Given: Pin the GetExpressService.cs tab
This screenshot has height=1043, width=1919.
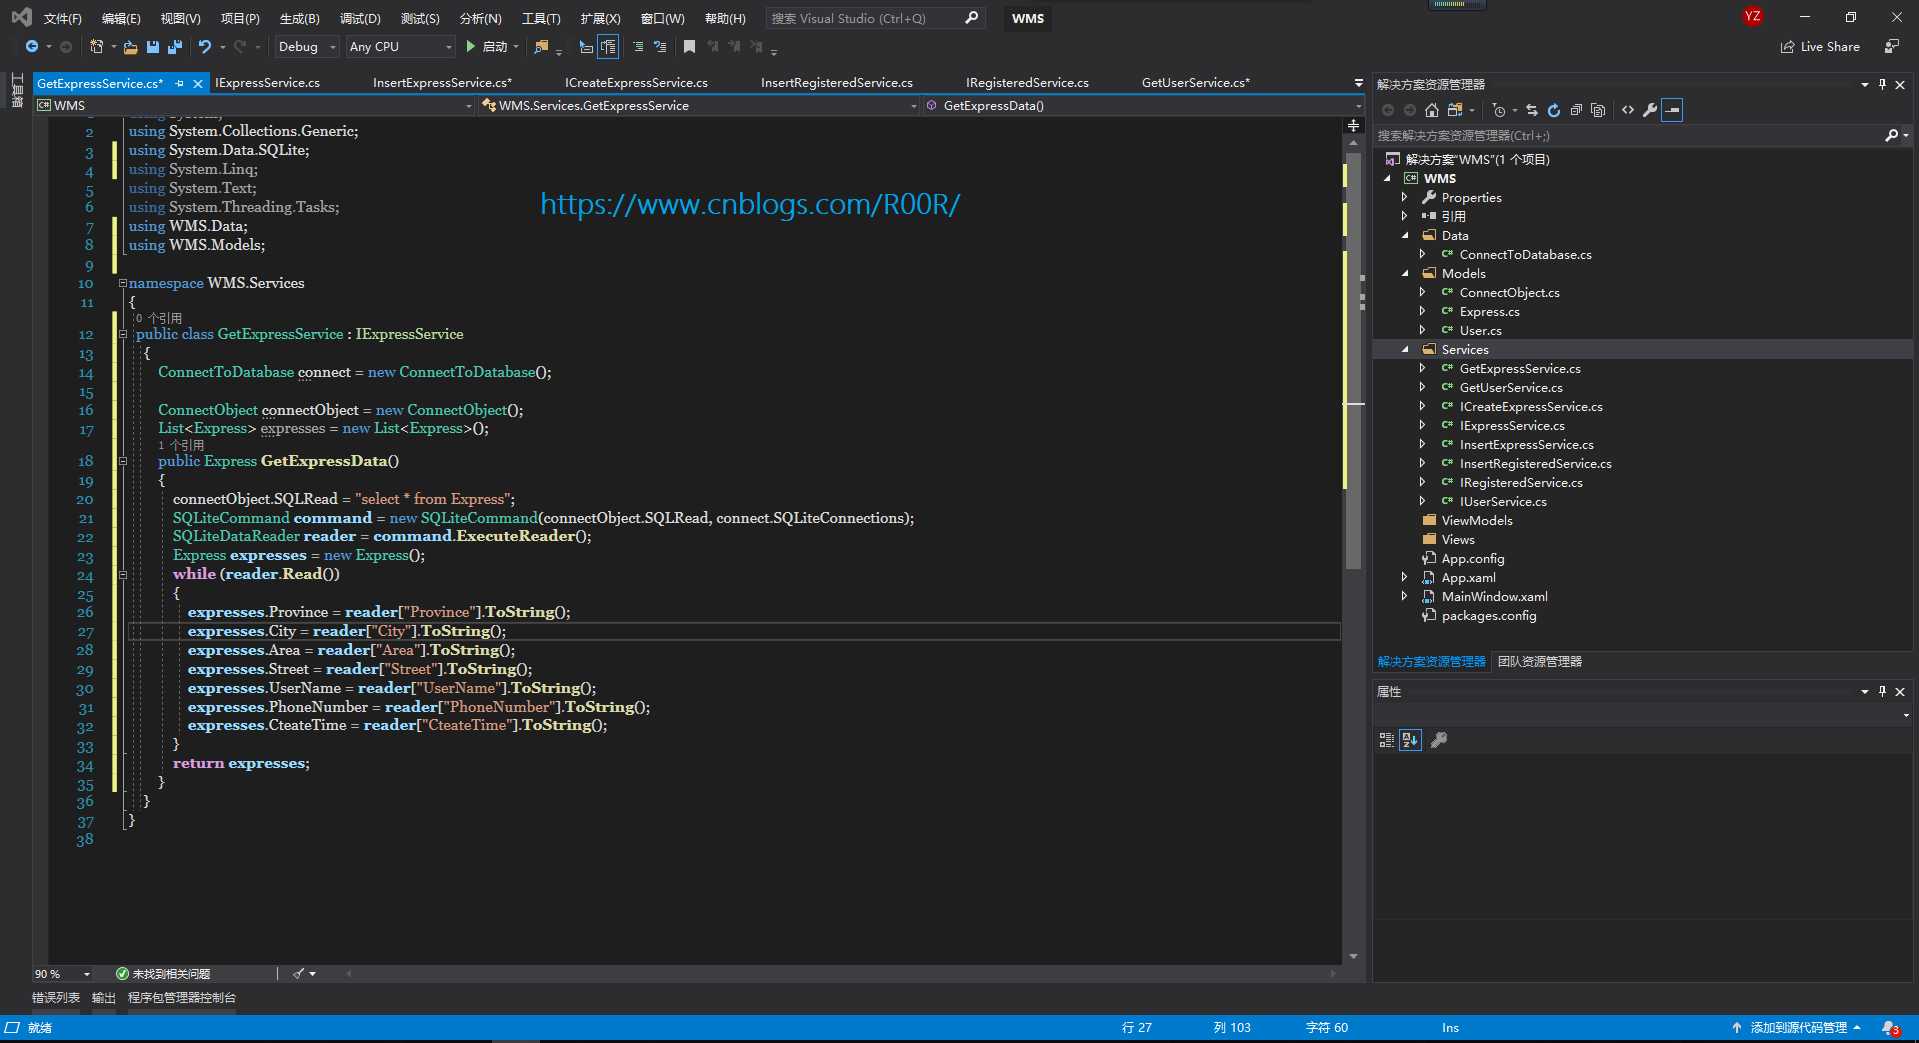Looking at the screenshot, I should click(x=180, y=83).
